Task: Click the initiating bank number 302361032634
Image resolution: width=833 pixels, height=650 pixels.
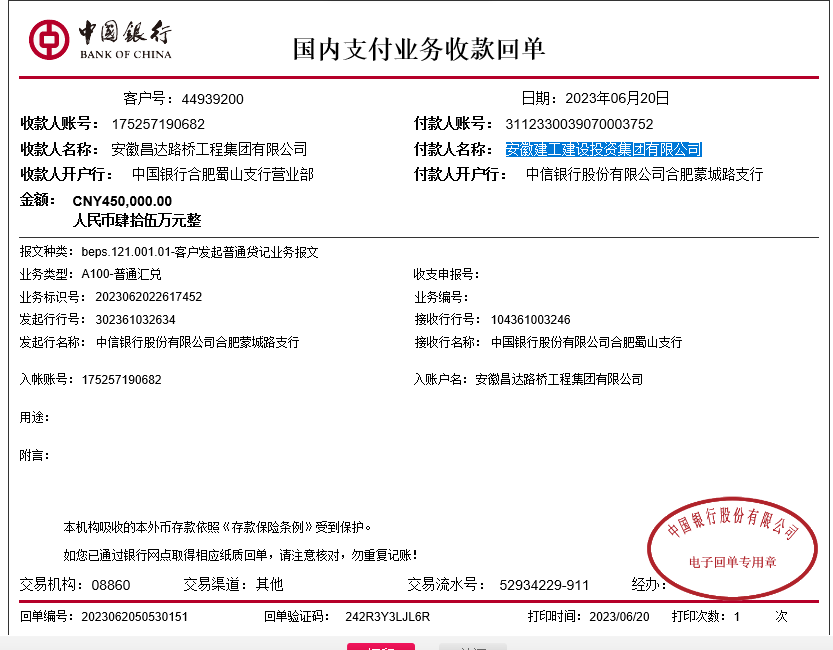Action: pyautogui.click(x=135, y=320)
